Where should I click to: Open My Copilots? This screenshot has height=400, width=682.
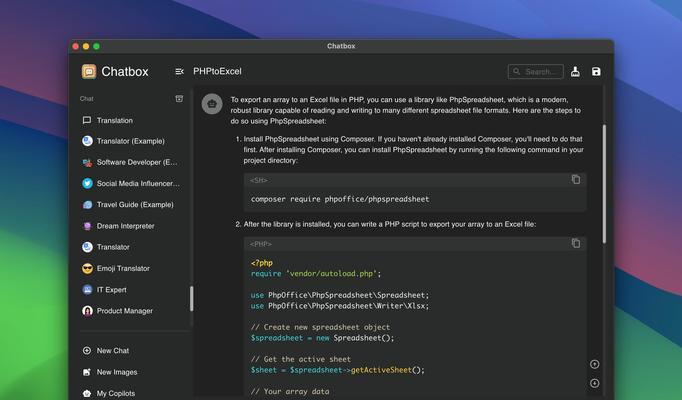pos(115,393)
